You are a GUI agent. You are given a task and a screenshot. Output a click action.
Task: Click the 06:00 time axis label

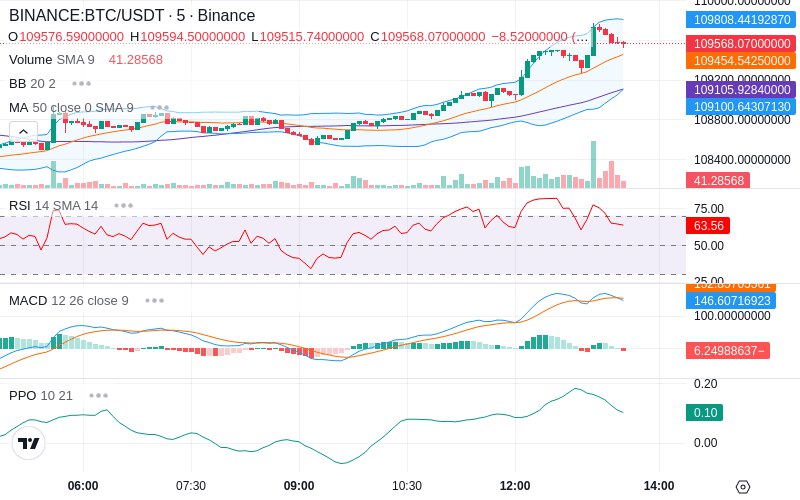click(x=83, y=486)
